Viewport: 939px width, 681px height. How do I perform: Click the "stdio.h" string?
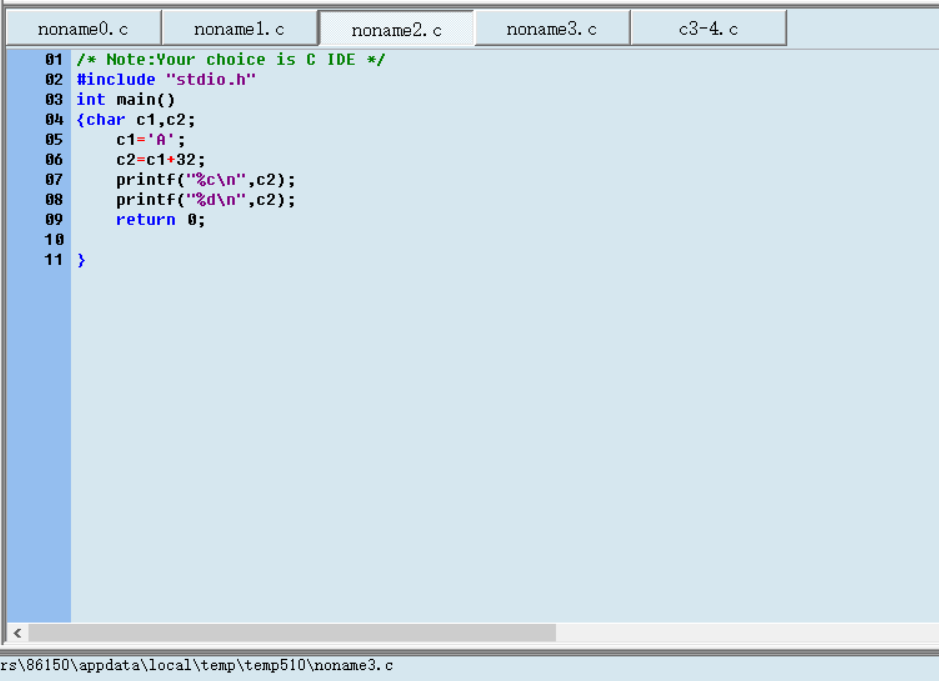tap(211, 79)
